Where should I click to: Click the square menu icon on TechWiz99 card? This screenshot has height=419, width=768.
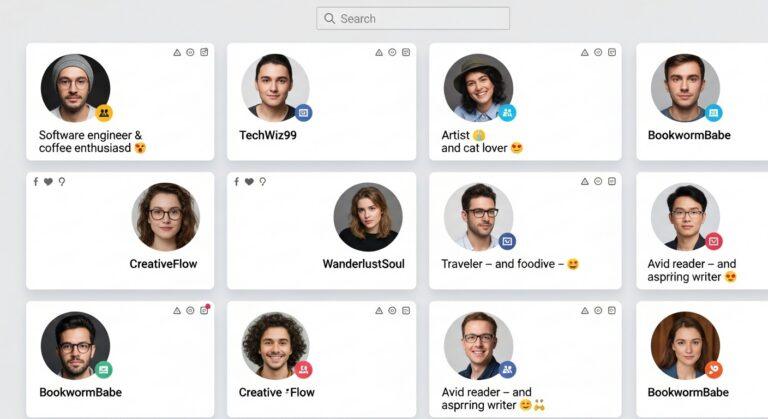pyautogui.click(x=406, y=52)
